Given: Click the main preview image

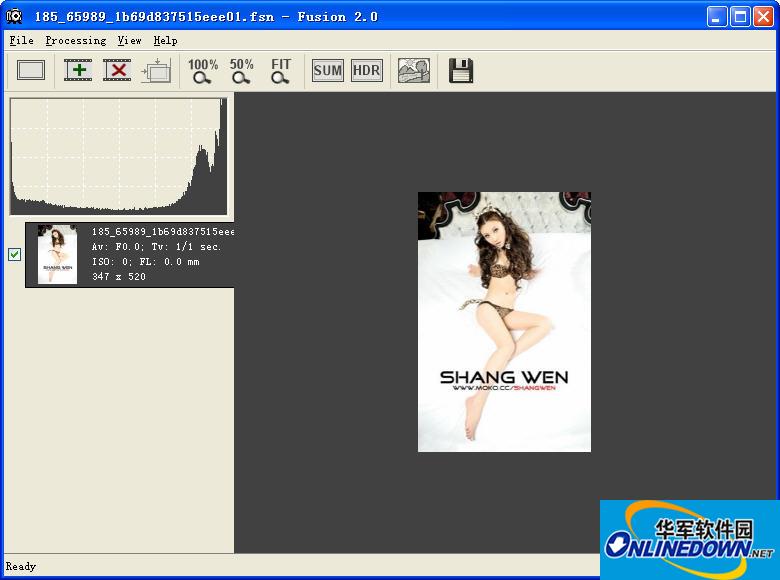Looking at the screenshot, I should (x=504, y=322).
